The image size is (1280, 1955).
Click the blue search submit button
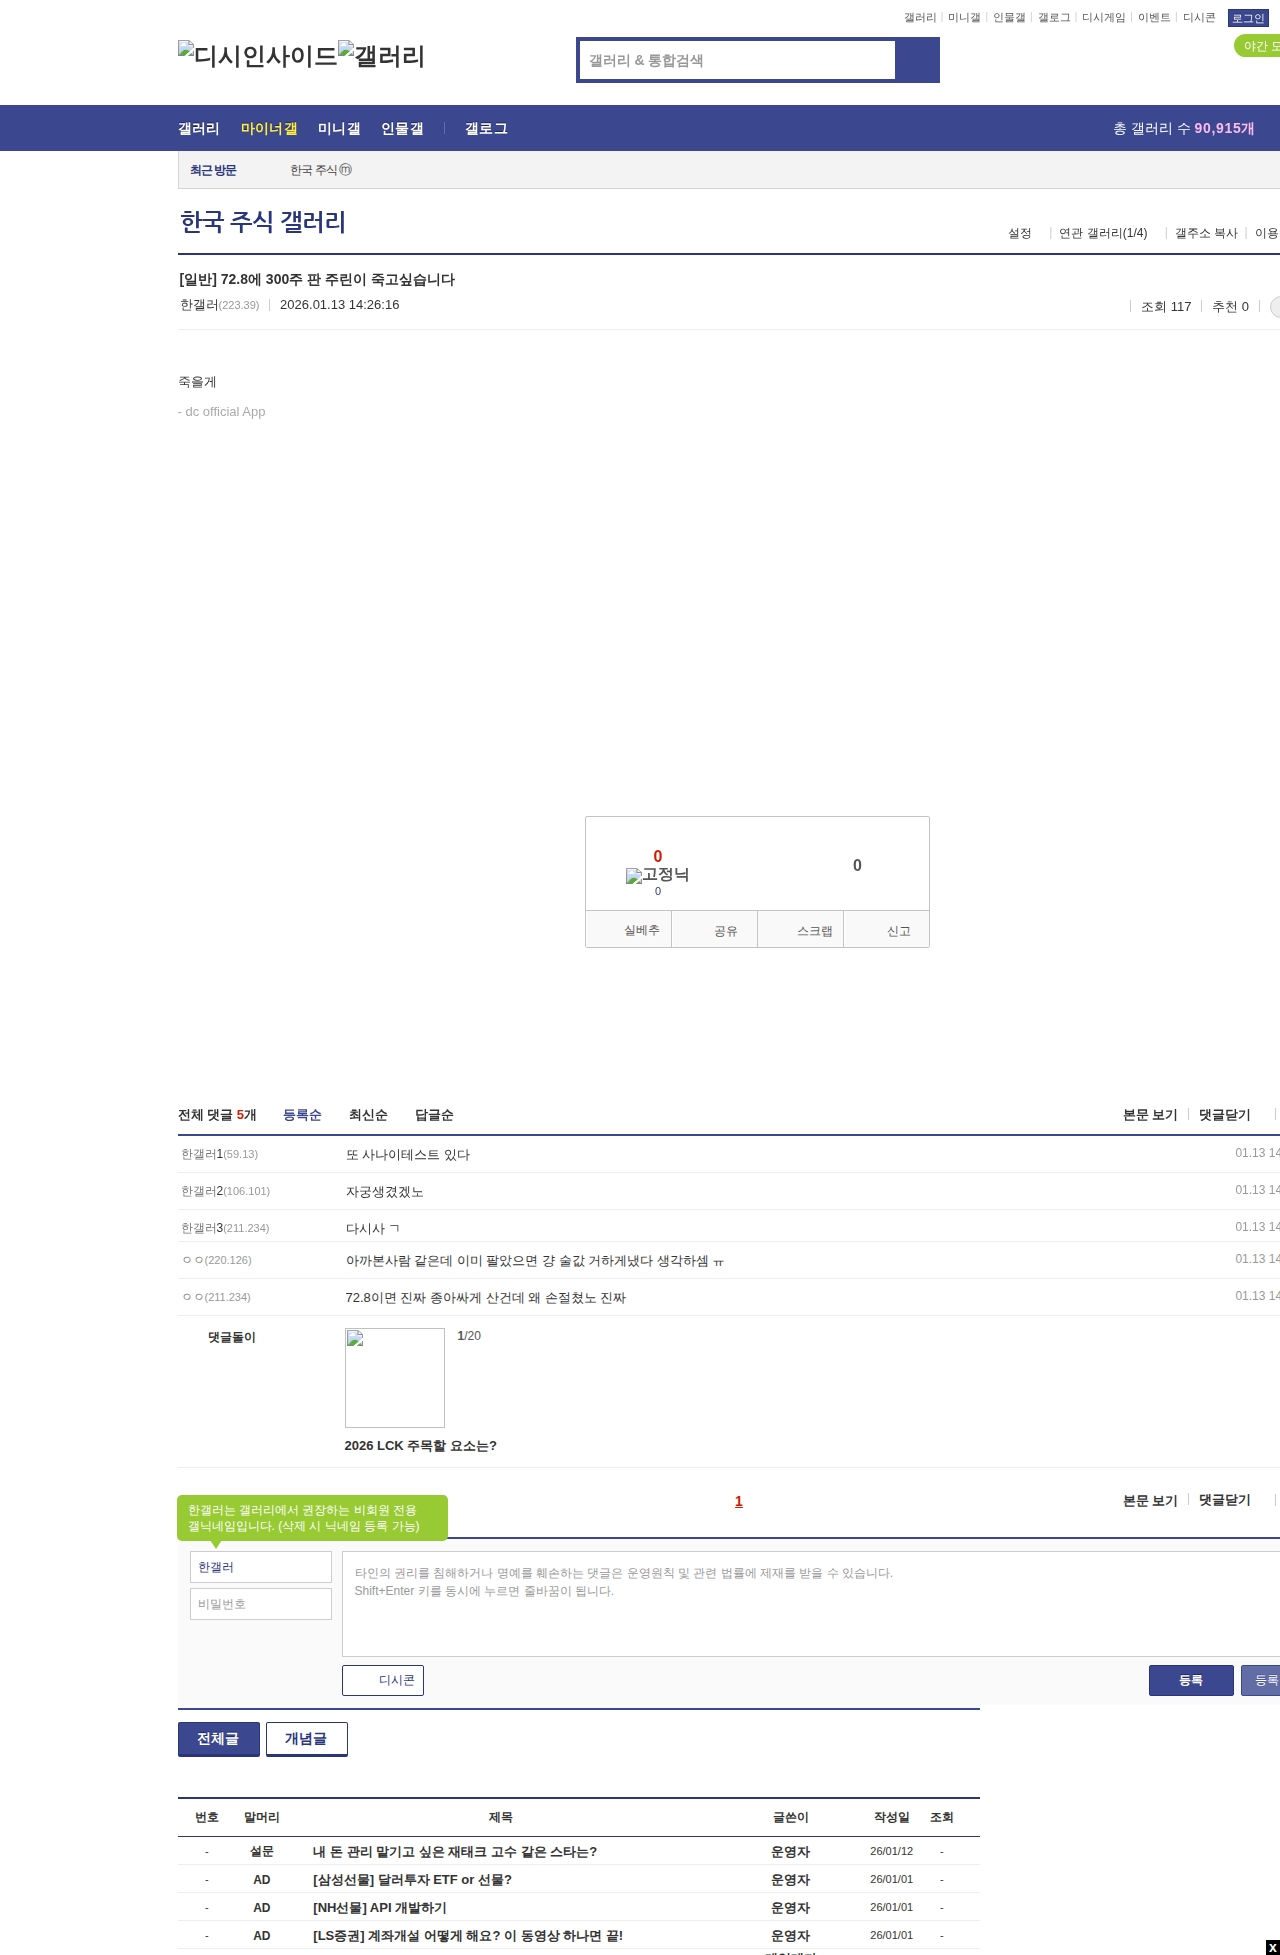pyautogui.click(x=917, y=60)
